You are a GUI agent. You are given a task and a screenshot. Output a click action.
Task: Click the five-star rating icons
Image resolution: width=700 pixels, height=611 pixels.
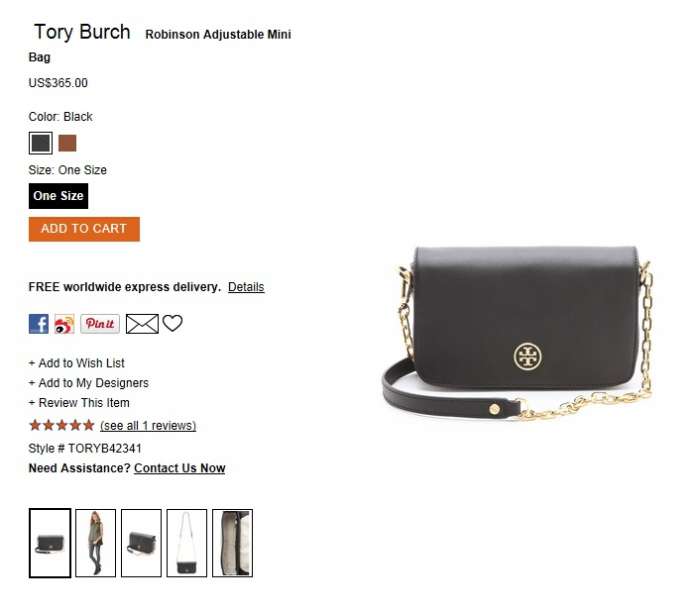coord(62,425)
